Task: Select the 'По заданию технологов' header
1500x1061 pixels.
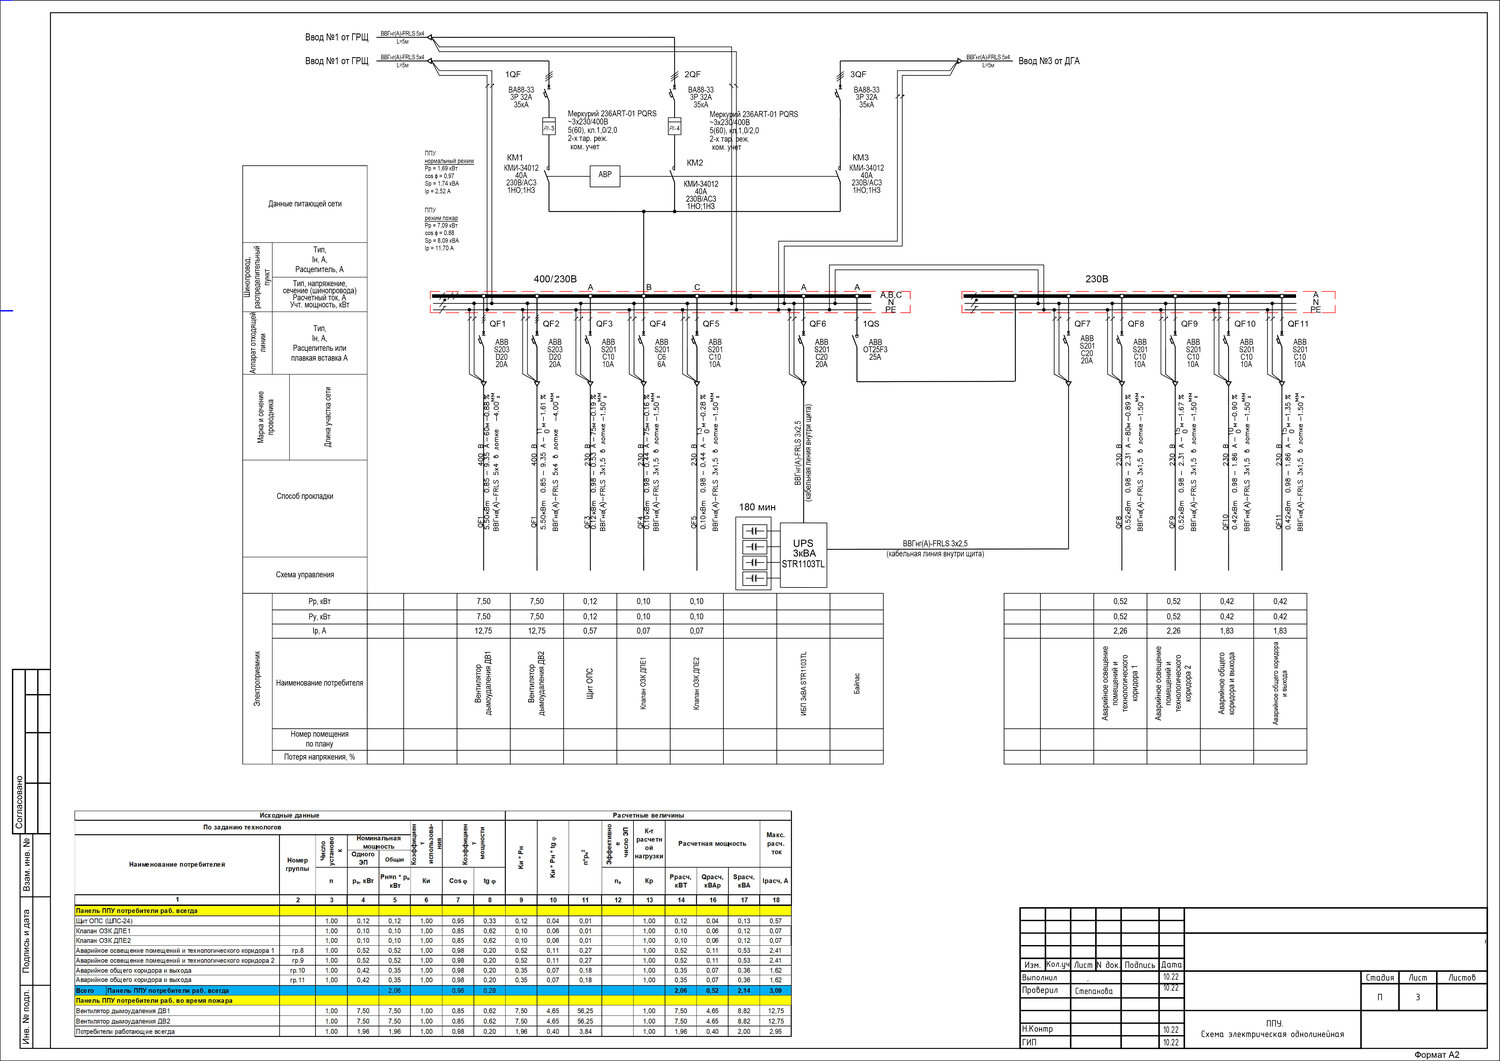Action: [242, 828]
